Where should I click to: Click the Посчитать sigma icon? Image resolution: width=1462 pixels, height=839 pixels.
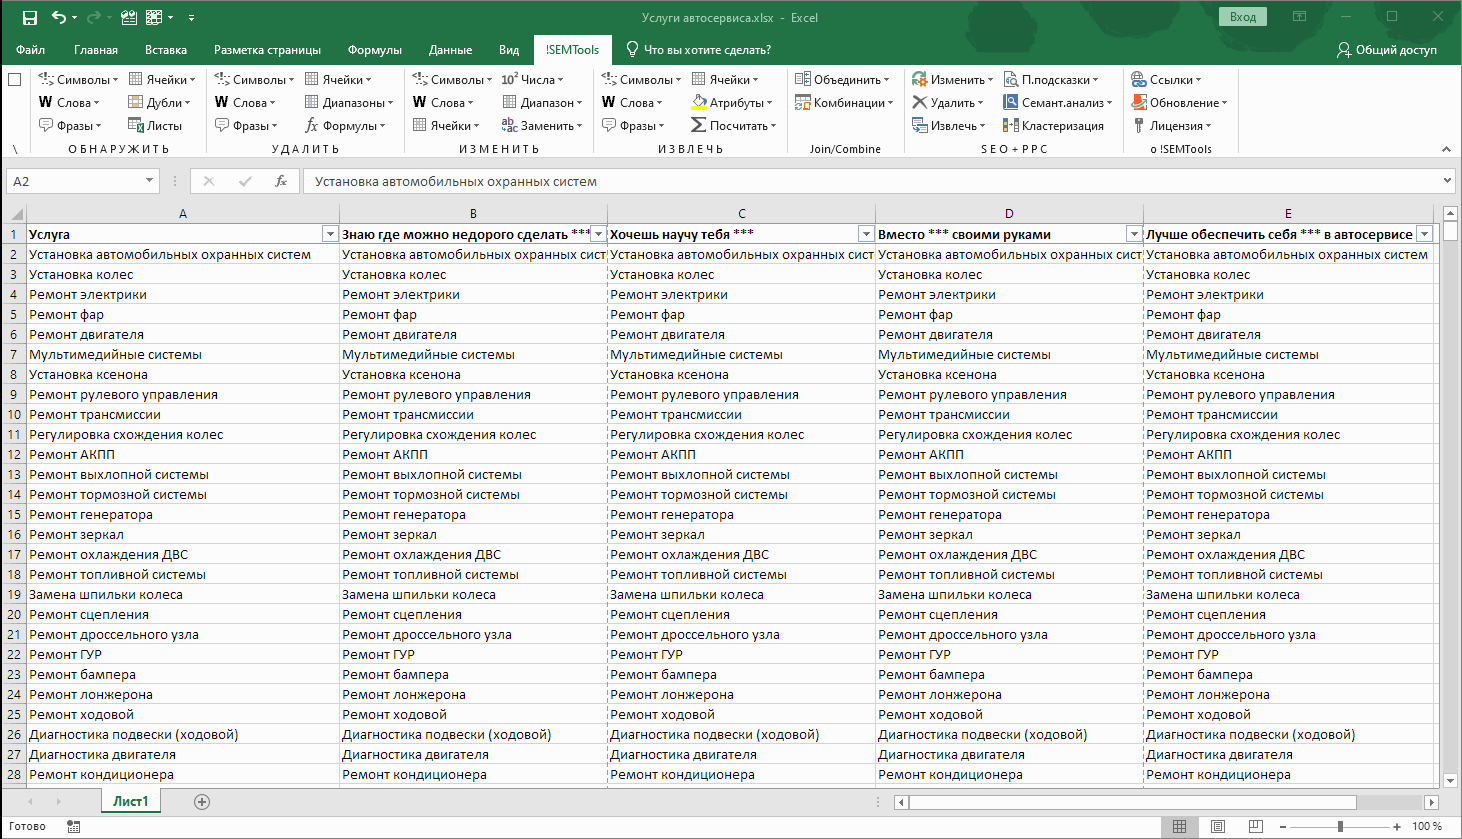point(699,126)
